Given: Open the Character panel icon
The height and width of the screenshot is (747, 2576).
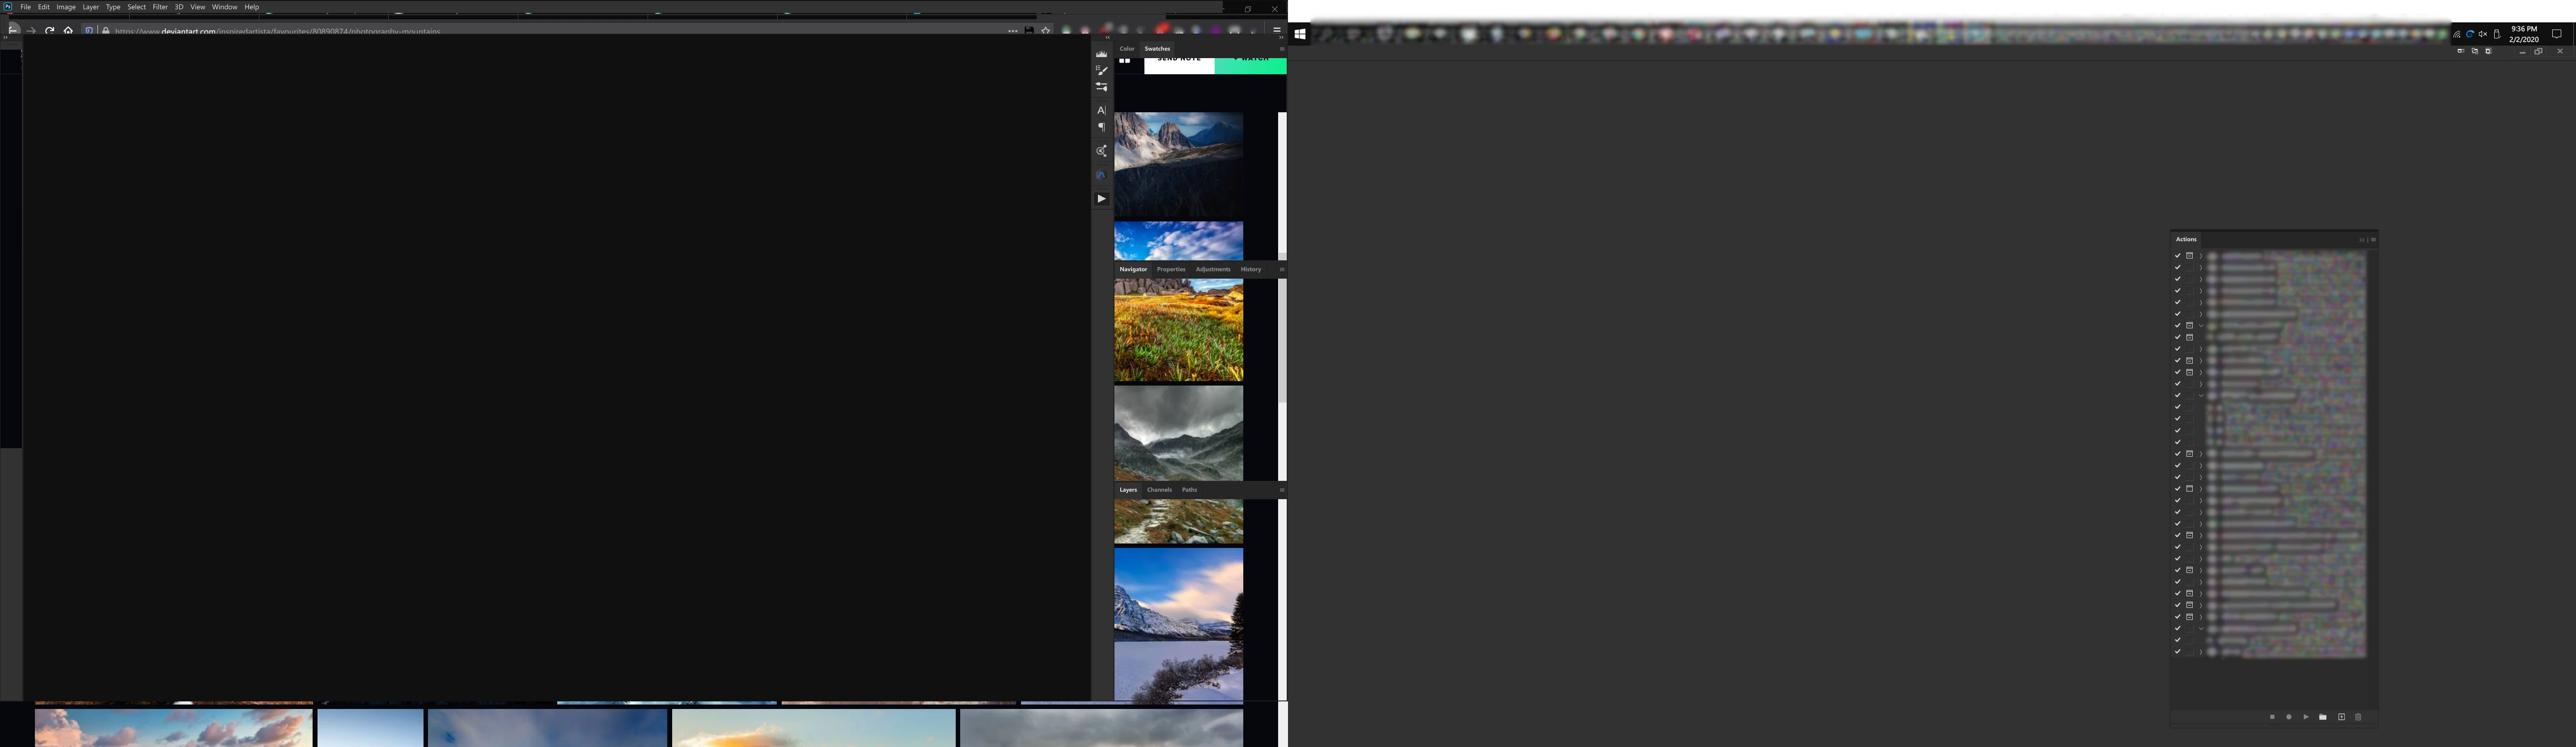Looking at the screenshot, I should pyautogui.click(x=1101, y=110).
